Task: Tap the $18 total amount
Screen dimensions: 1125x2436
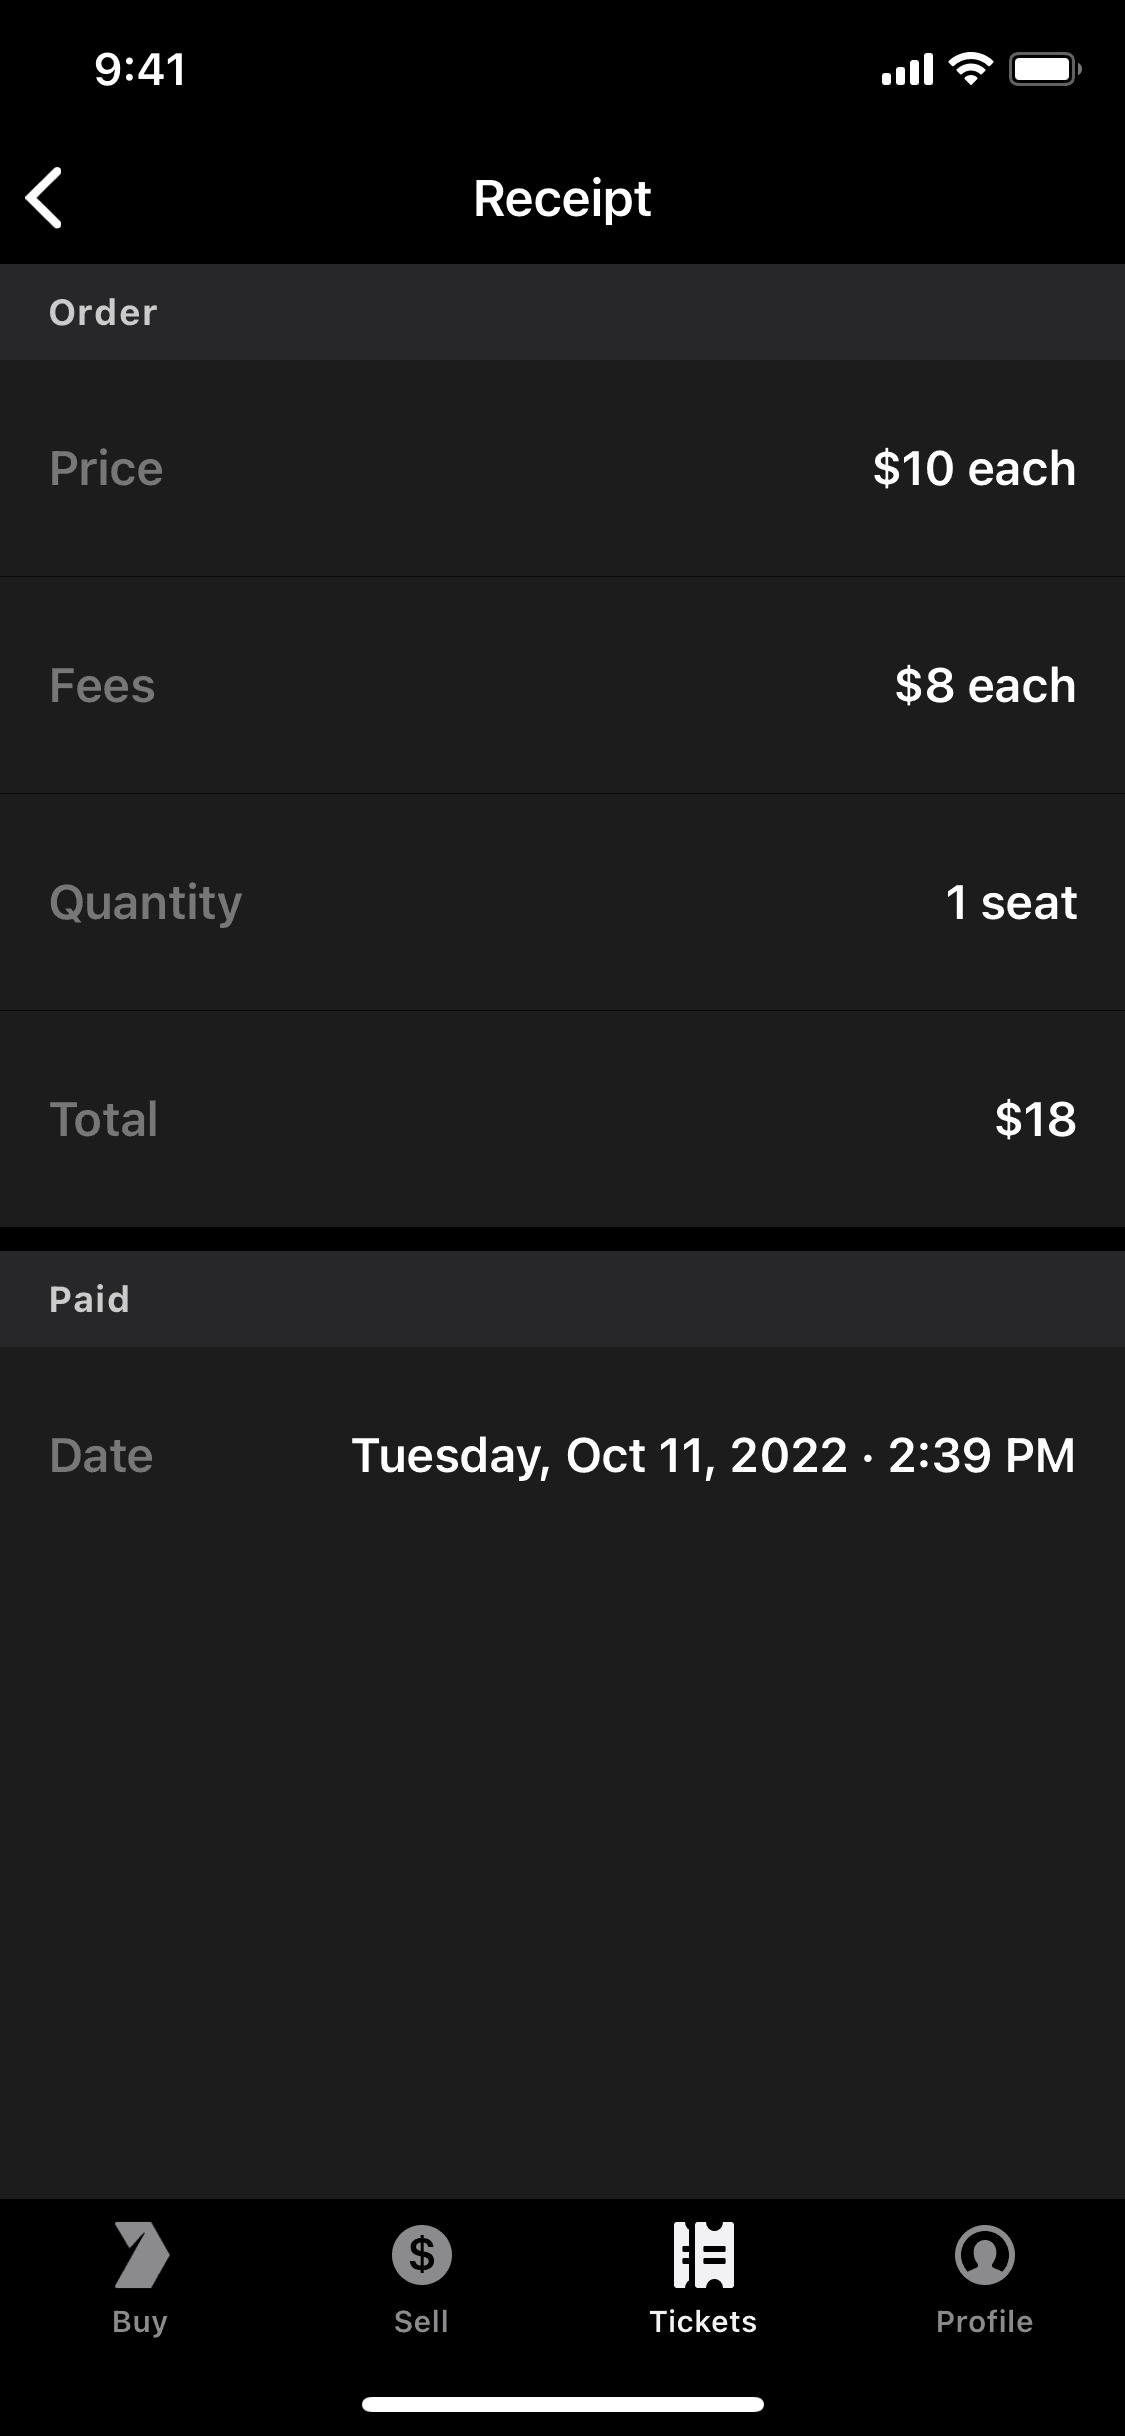Action: 1035,1119
